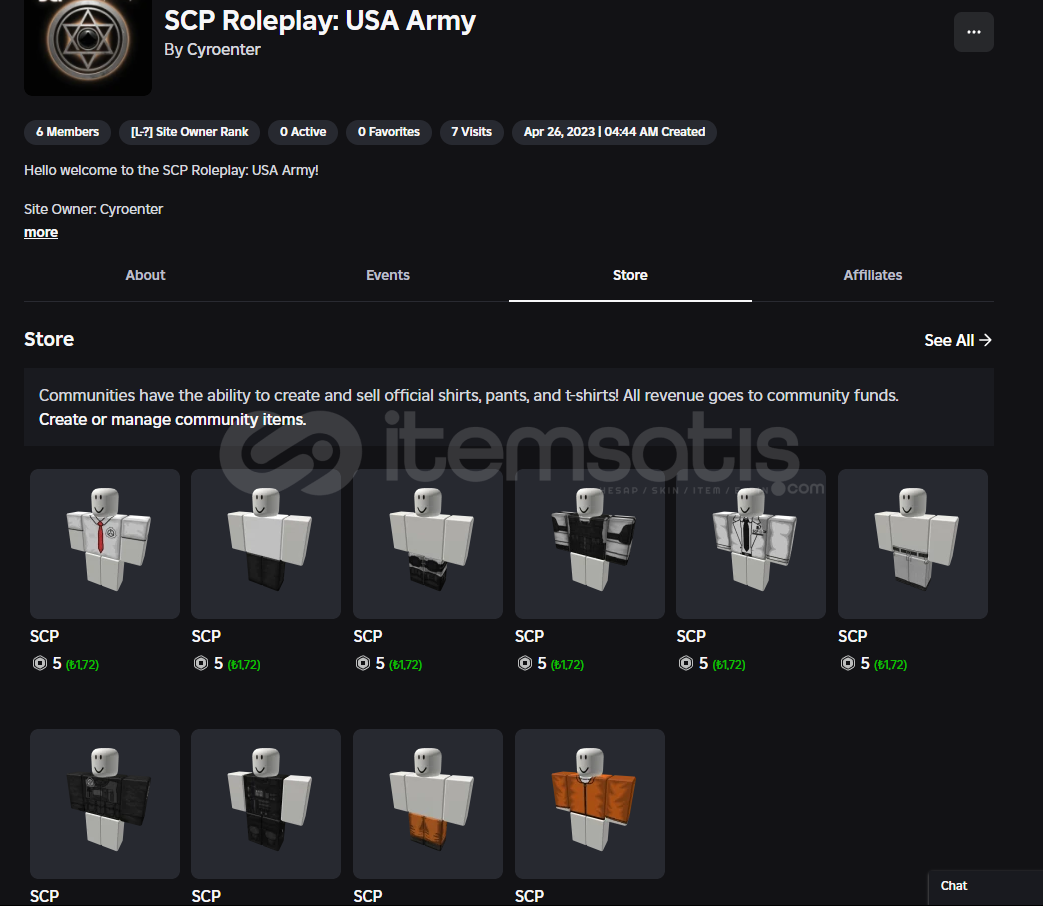Image resolution: width=1043 pixels, height=906 pixels.
Task: Switch to the About tab
Action: [x=145, y=275]
